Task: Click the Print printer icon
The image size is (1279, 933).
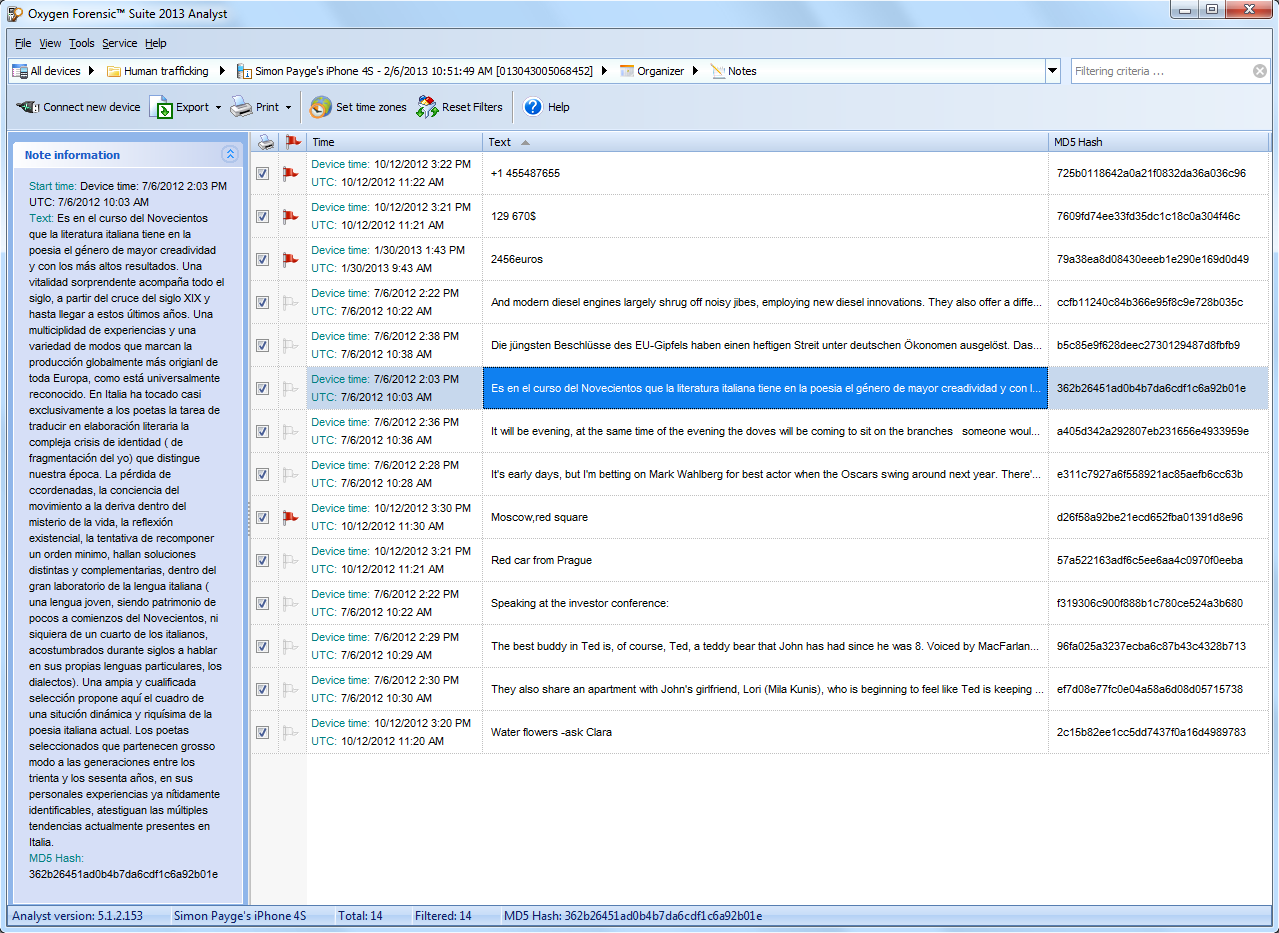Action: [x=241, y=107]
